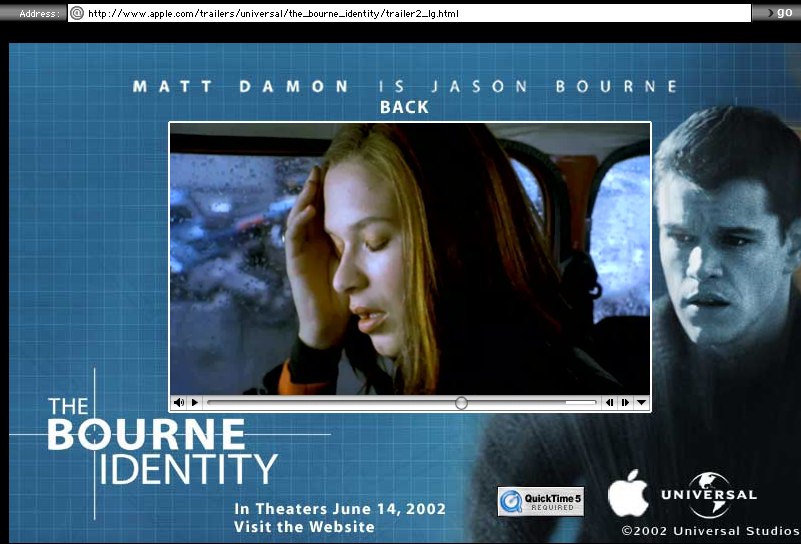Step the video back one frame
The width and height of the screenshot is (801, 544).
(x=609, y=403)
